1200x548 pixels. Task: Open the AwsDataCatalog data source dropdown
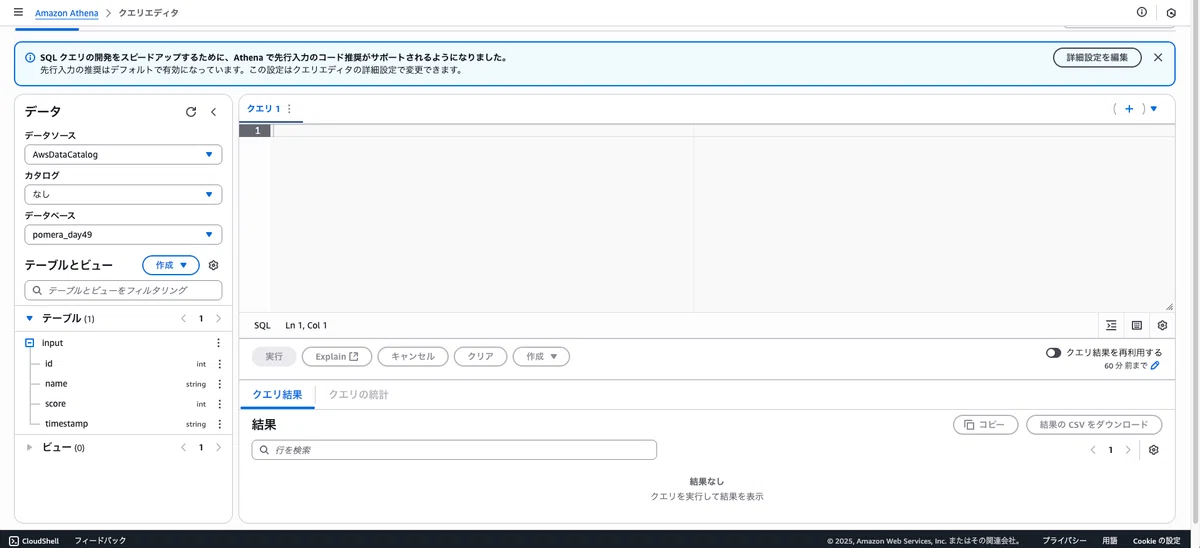coord(123,155)
